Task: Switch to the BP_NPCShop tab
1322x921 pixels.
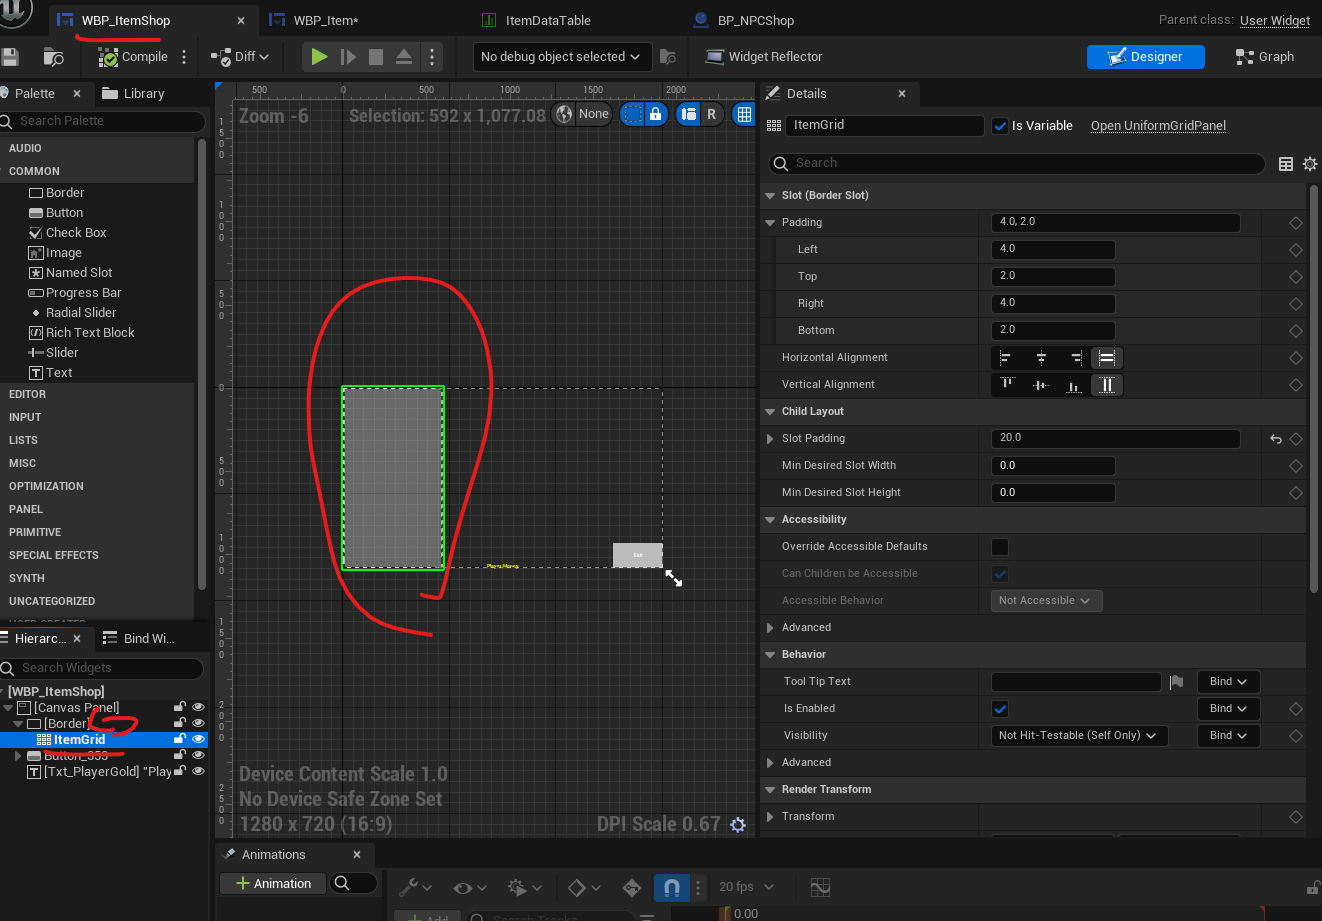Action: coord(755,20)
